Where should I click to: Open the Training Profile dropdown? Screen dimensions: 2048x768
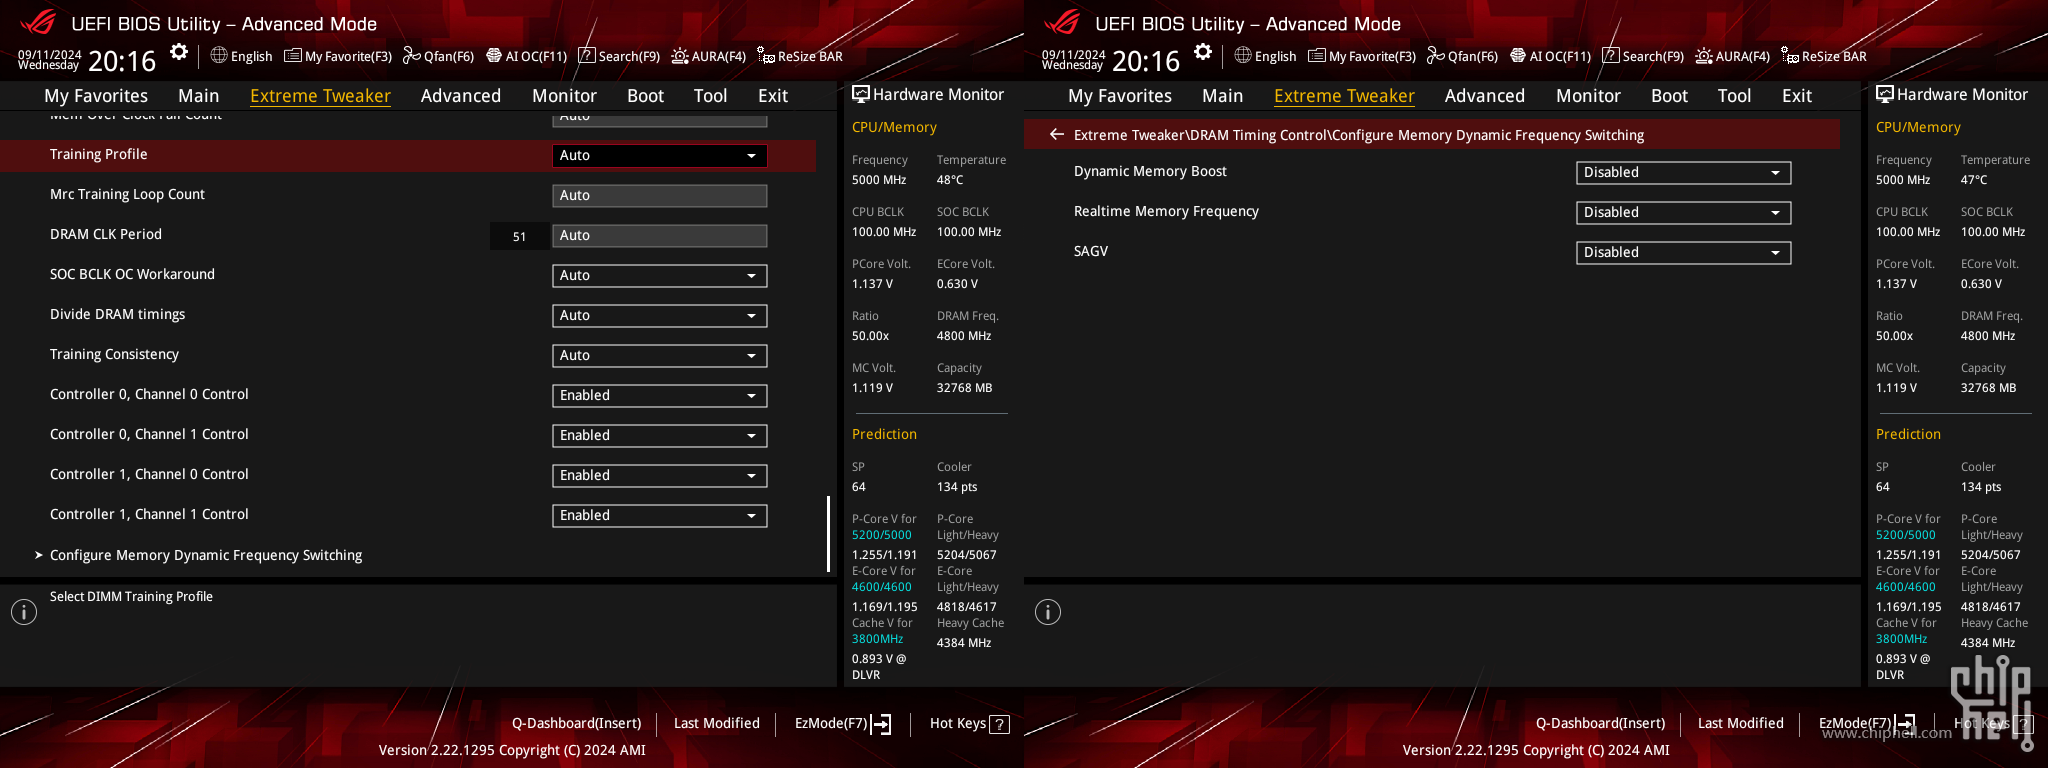coord(660,156)
